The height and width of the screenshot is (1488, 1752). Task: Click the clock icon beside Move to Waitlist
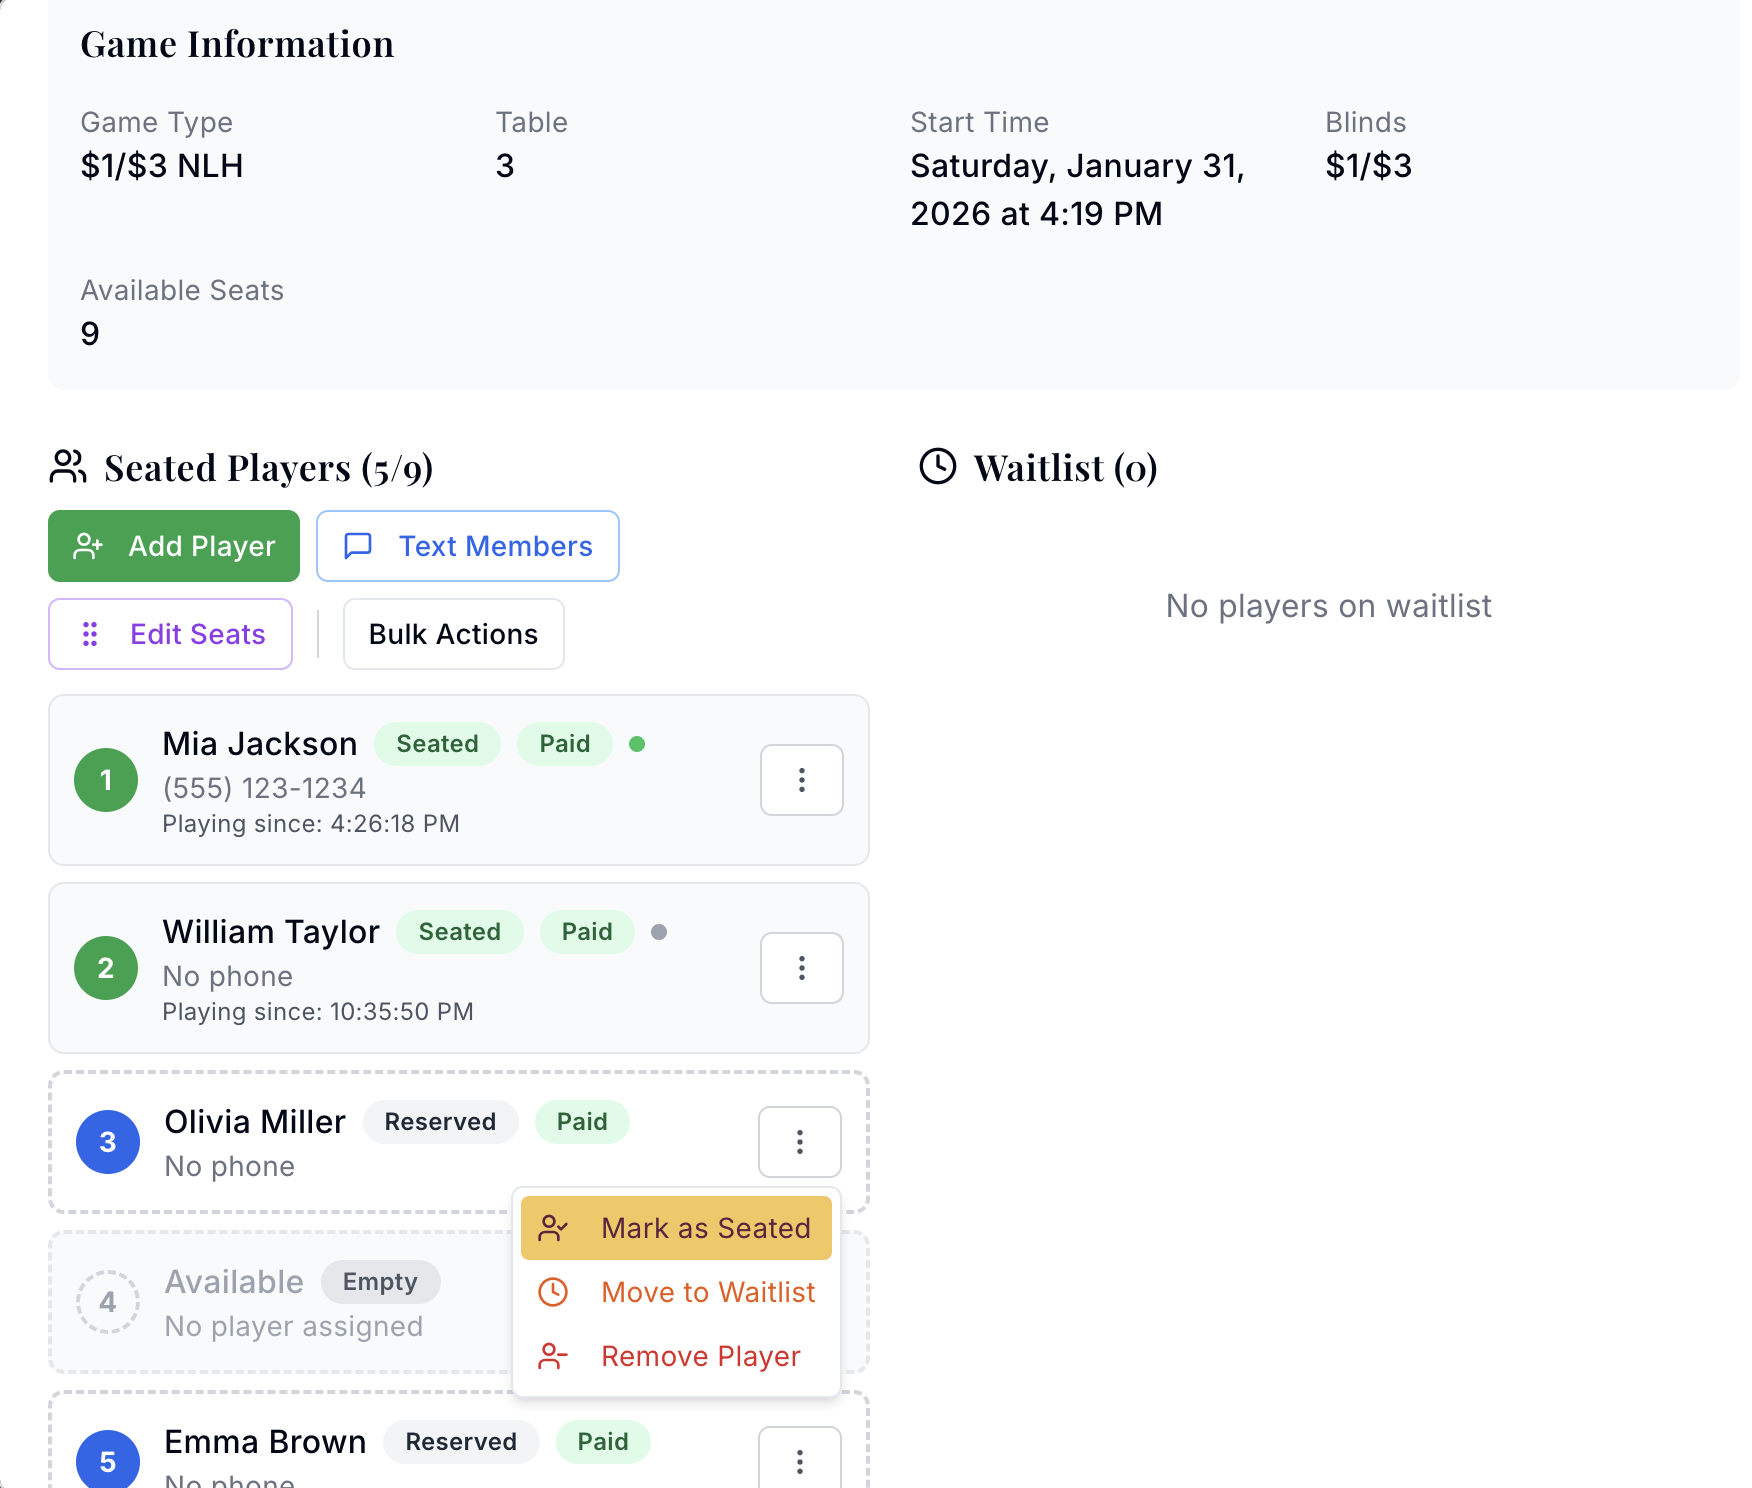553,1292
